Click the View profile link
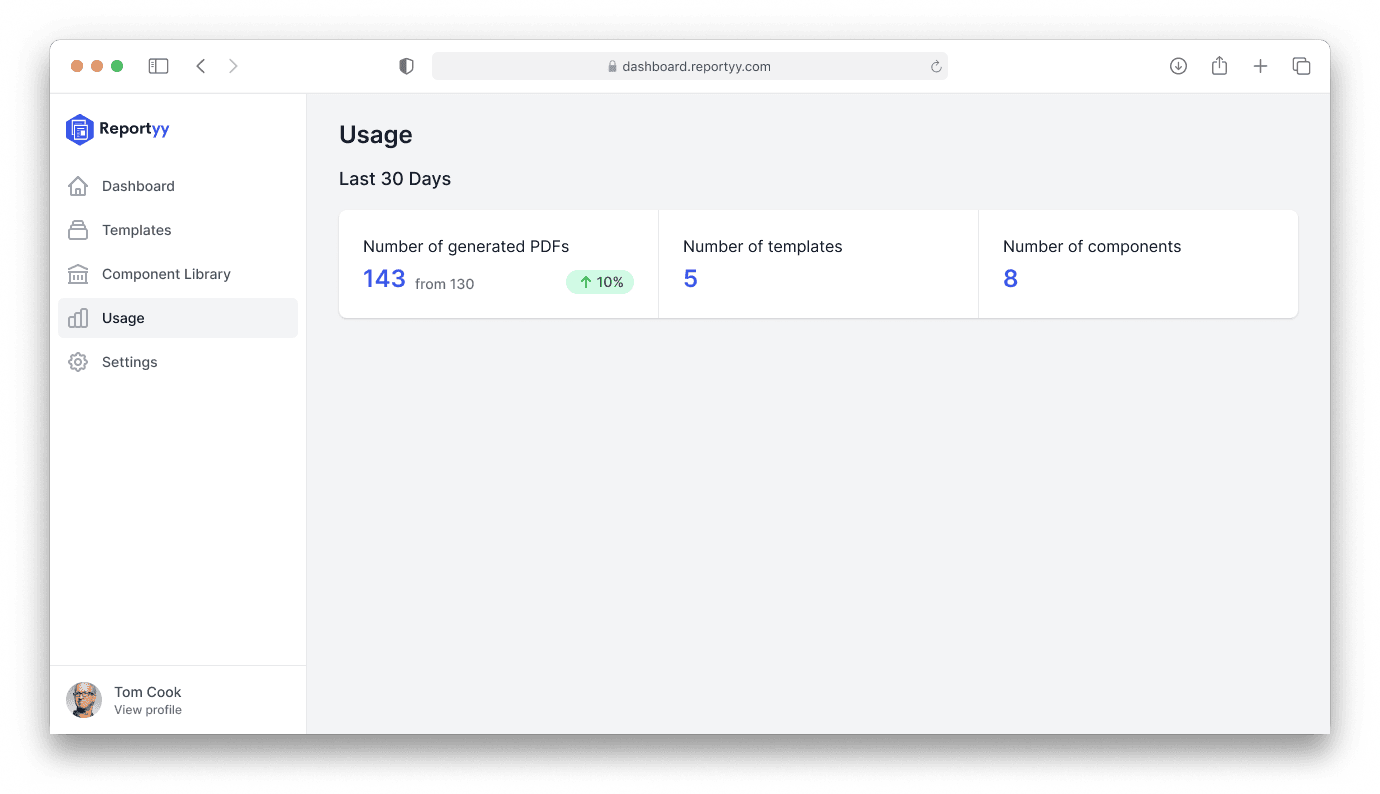This screenshot has height=794, width=1380. pos(148,710)
